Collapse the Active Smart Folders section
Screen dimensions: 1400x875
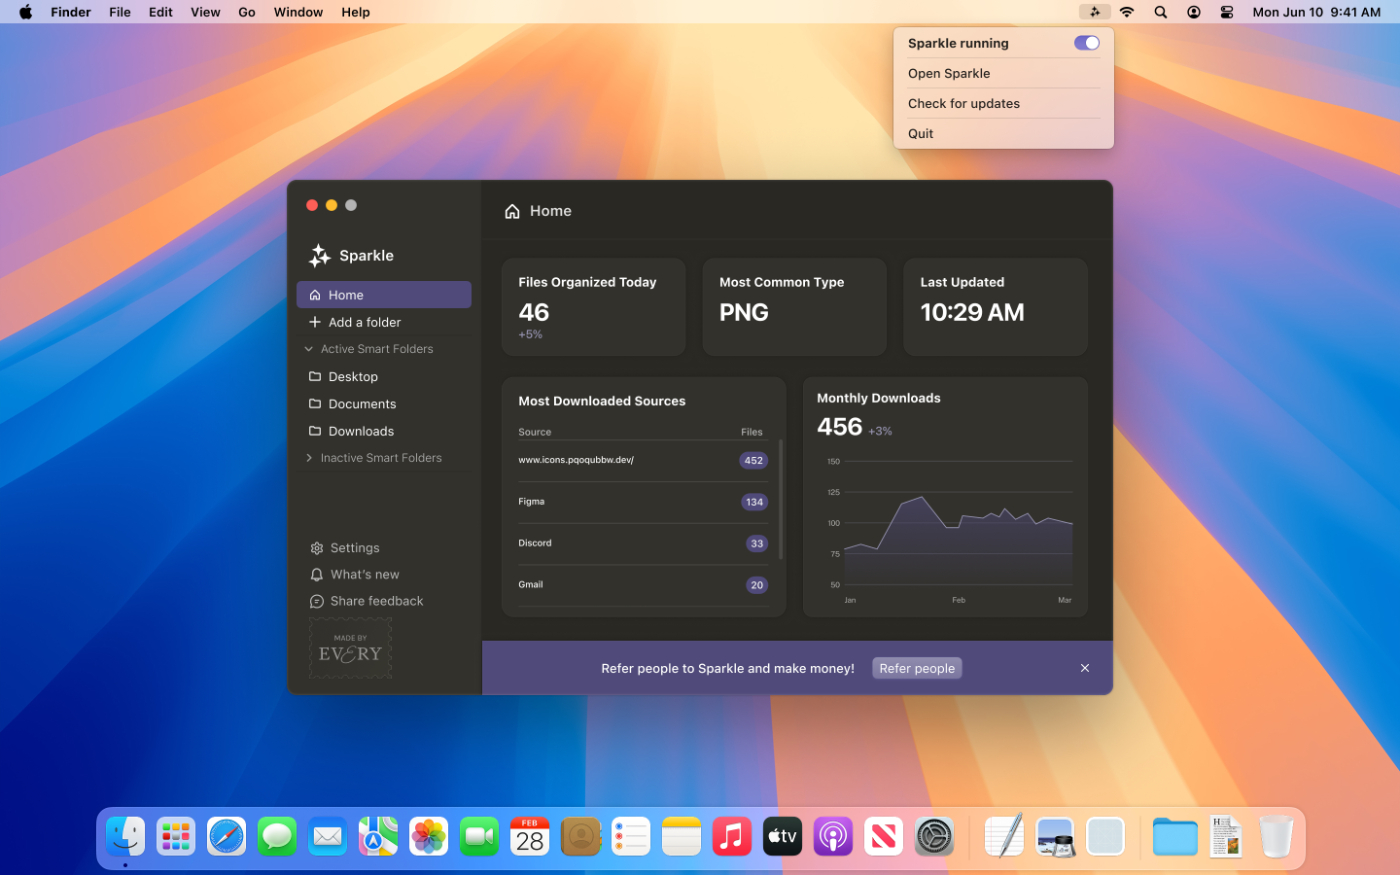pyautogui.click(x=309, y=349)
